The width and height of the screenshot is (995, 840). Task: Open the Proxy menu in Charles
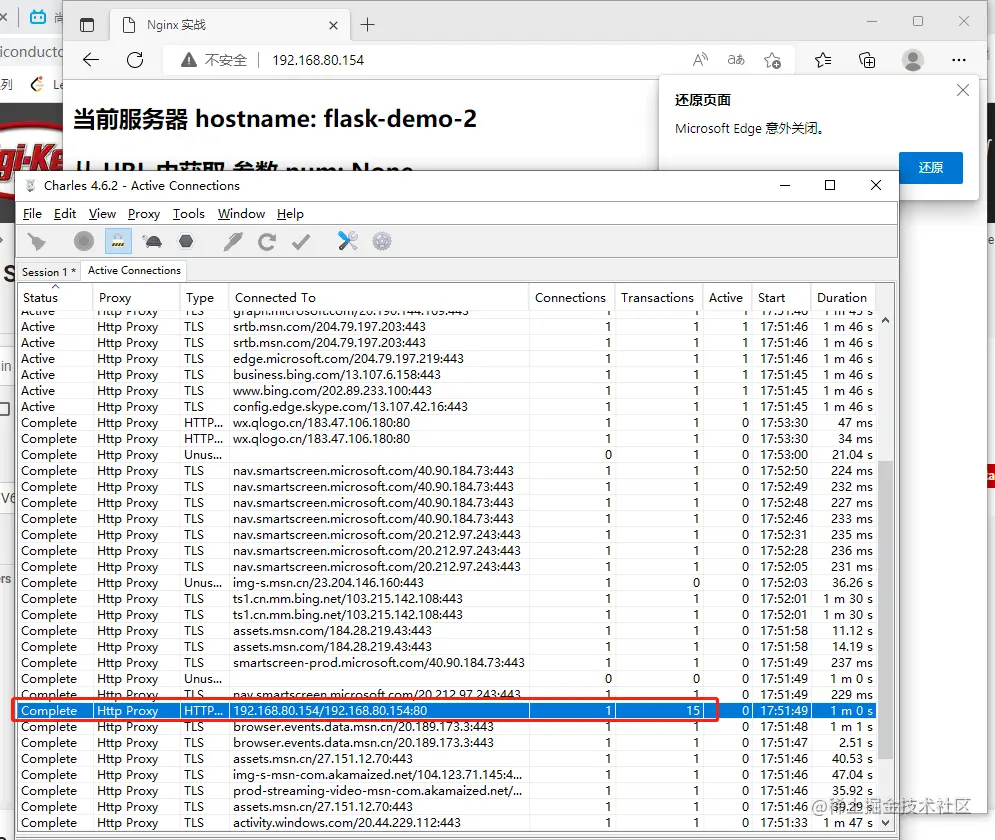(144, 214)
